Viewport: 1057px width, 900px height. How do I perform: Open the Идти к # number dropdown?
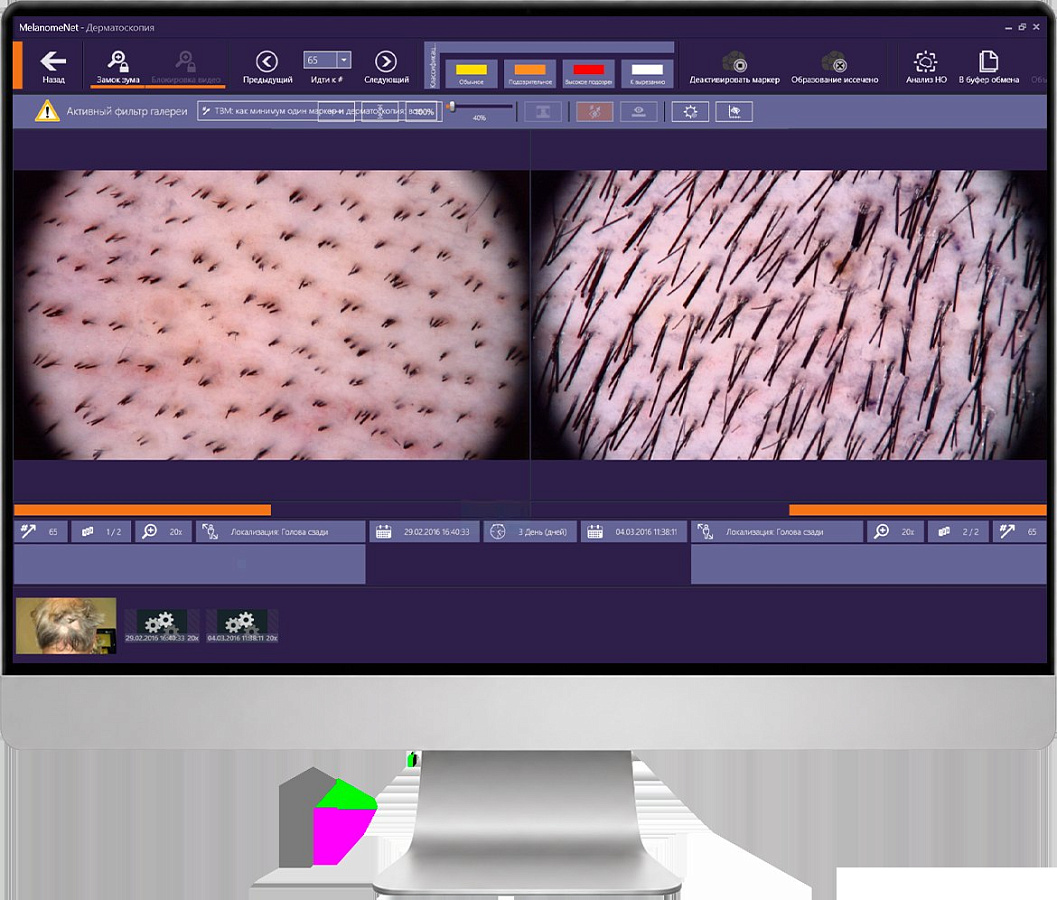point(344,60)
